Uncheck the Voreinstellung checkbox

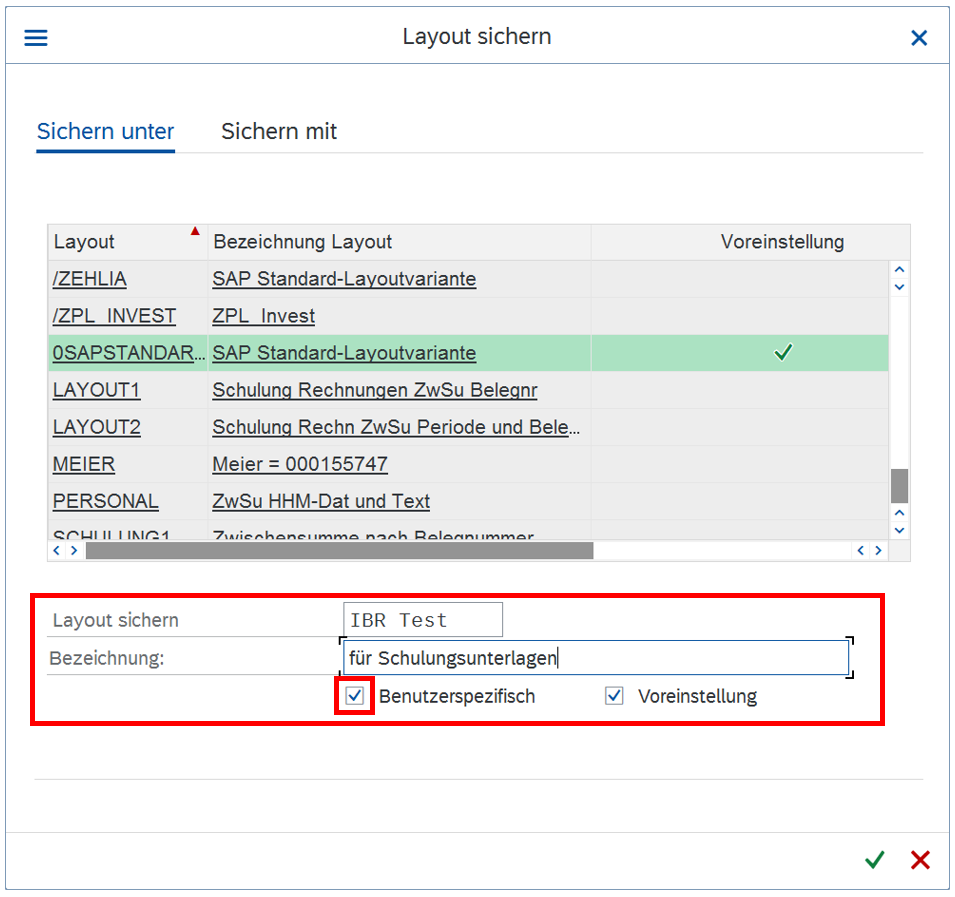point(614,696)
